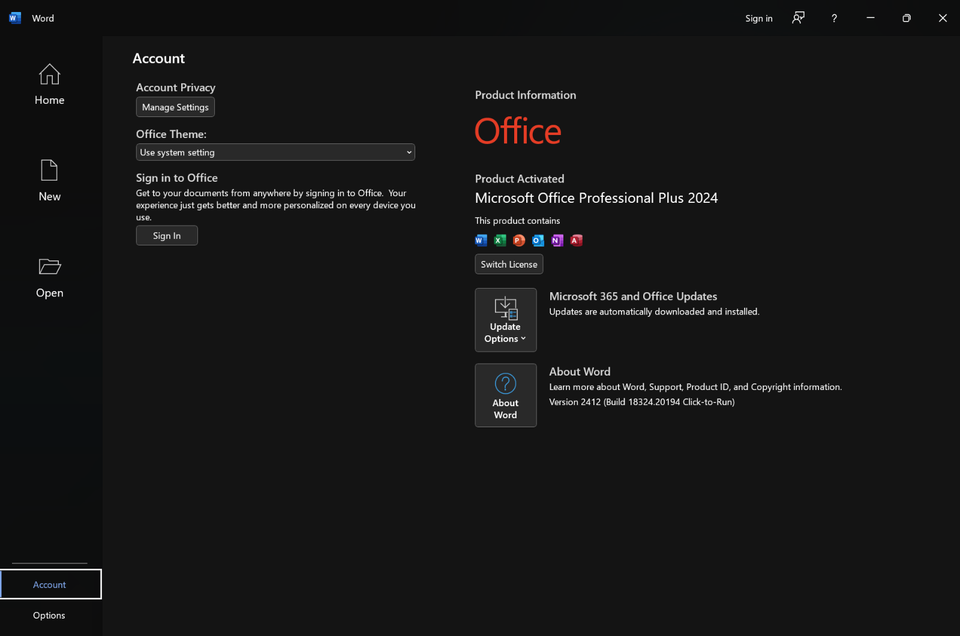The image size is (960, 636).
Task: Click the Access icon under product contents
Action: (x=576, y=240)
